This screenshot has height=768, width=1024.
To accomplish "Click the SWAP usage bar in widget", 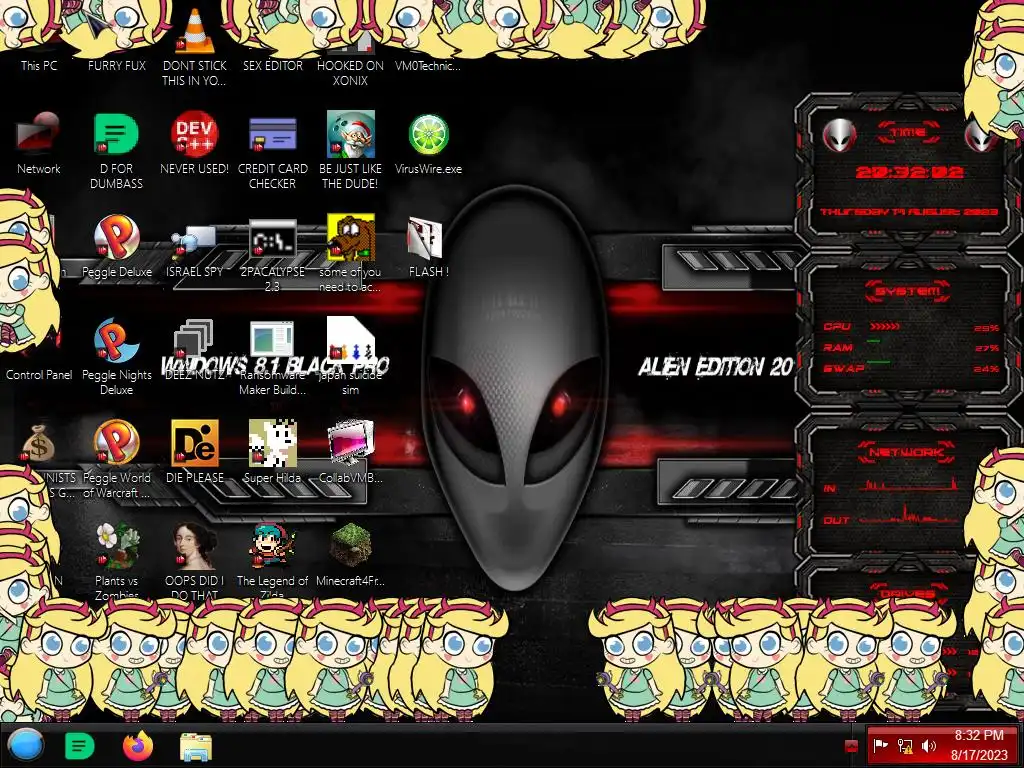I will pyautogui.click(x=879, y=362).
